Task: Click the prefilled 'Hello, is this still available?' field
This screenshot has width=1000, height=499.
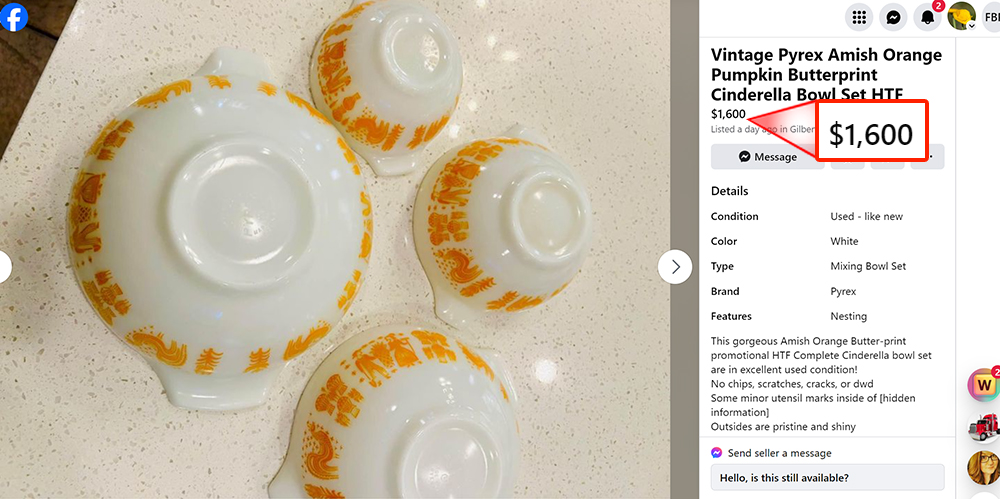Action: click(827, 478)
